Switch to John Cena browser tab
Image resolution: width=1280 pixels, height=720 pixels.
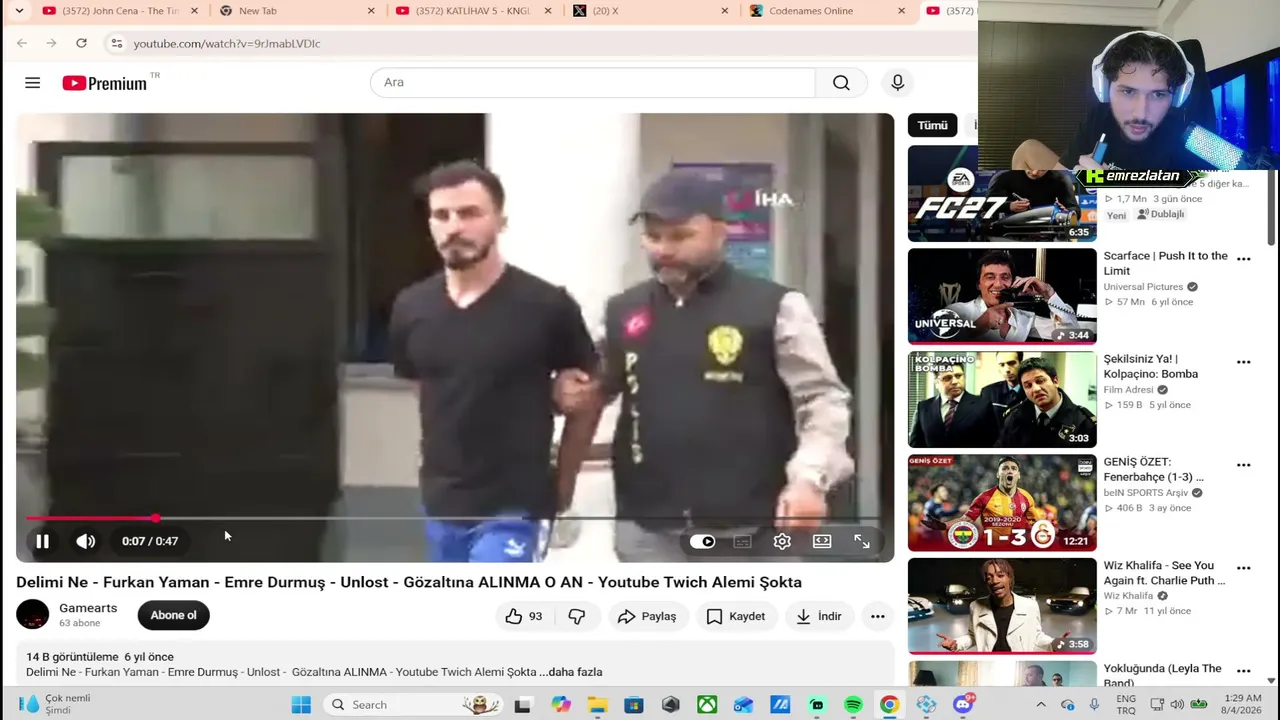120,11
